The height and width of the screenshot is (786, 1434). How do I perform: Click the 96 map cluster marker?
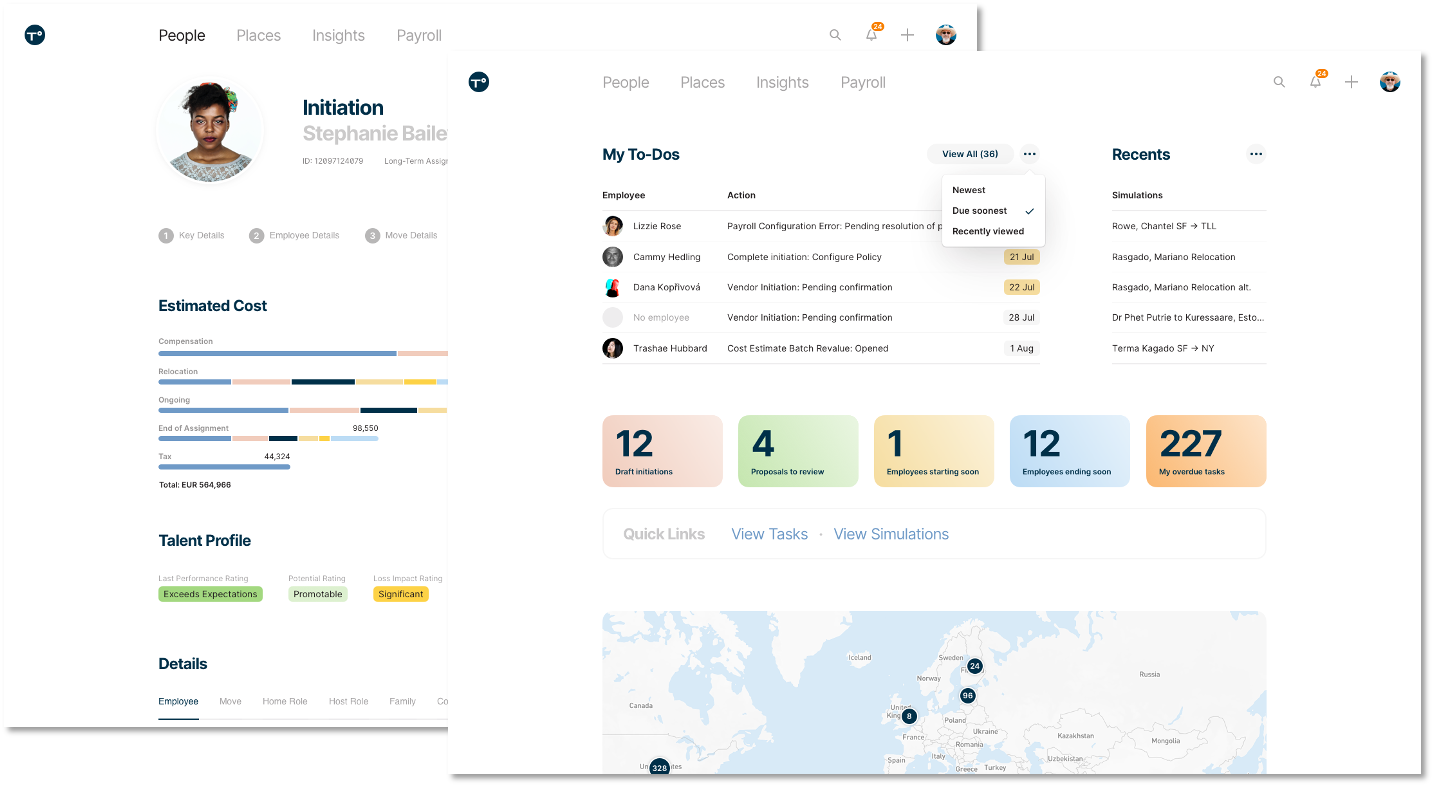click(x=967, y=695)
